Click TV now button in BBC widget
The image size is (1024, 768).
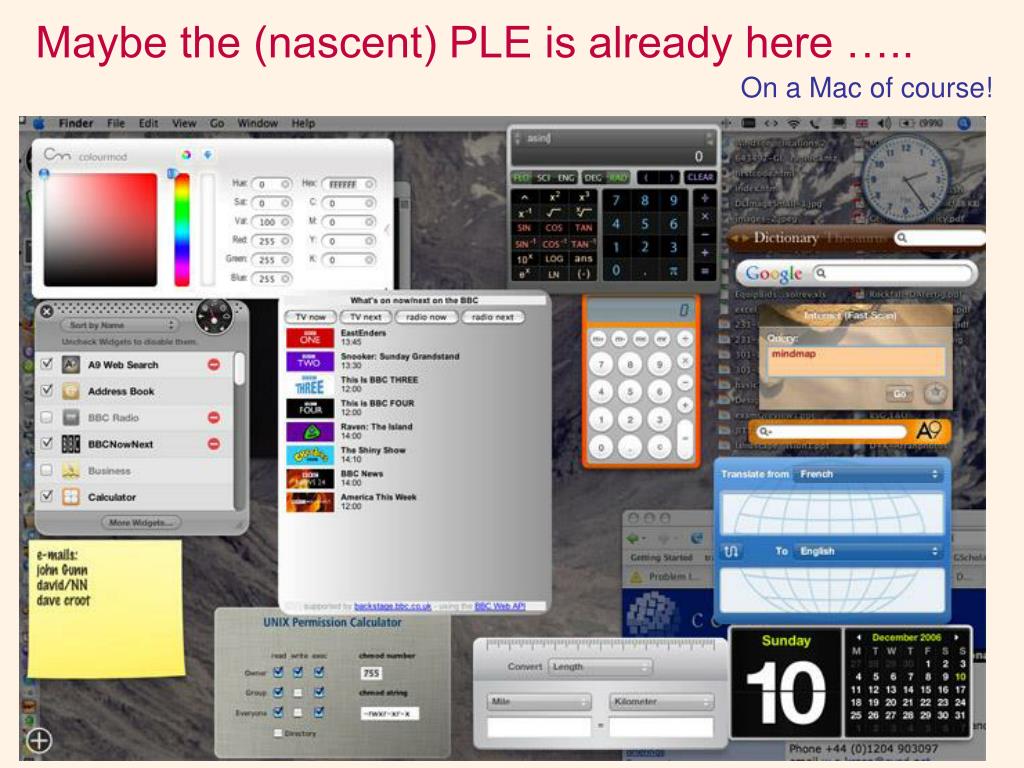[310, 317]
